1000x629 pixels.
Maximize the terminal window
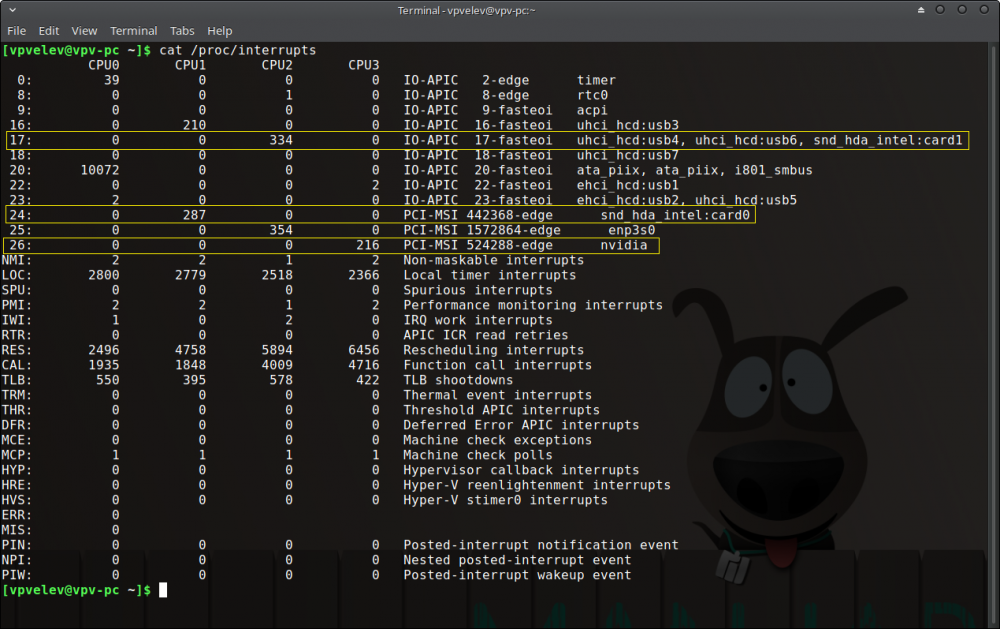pos(962,10)
